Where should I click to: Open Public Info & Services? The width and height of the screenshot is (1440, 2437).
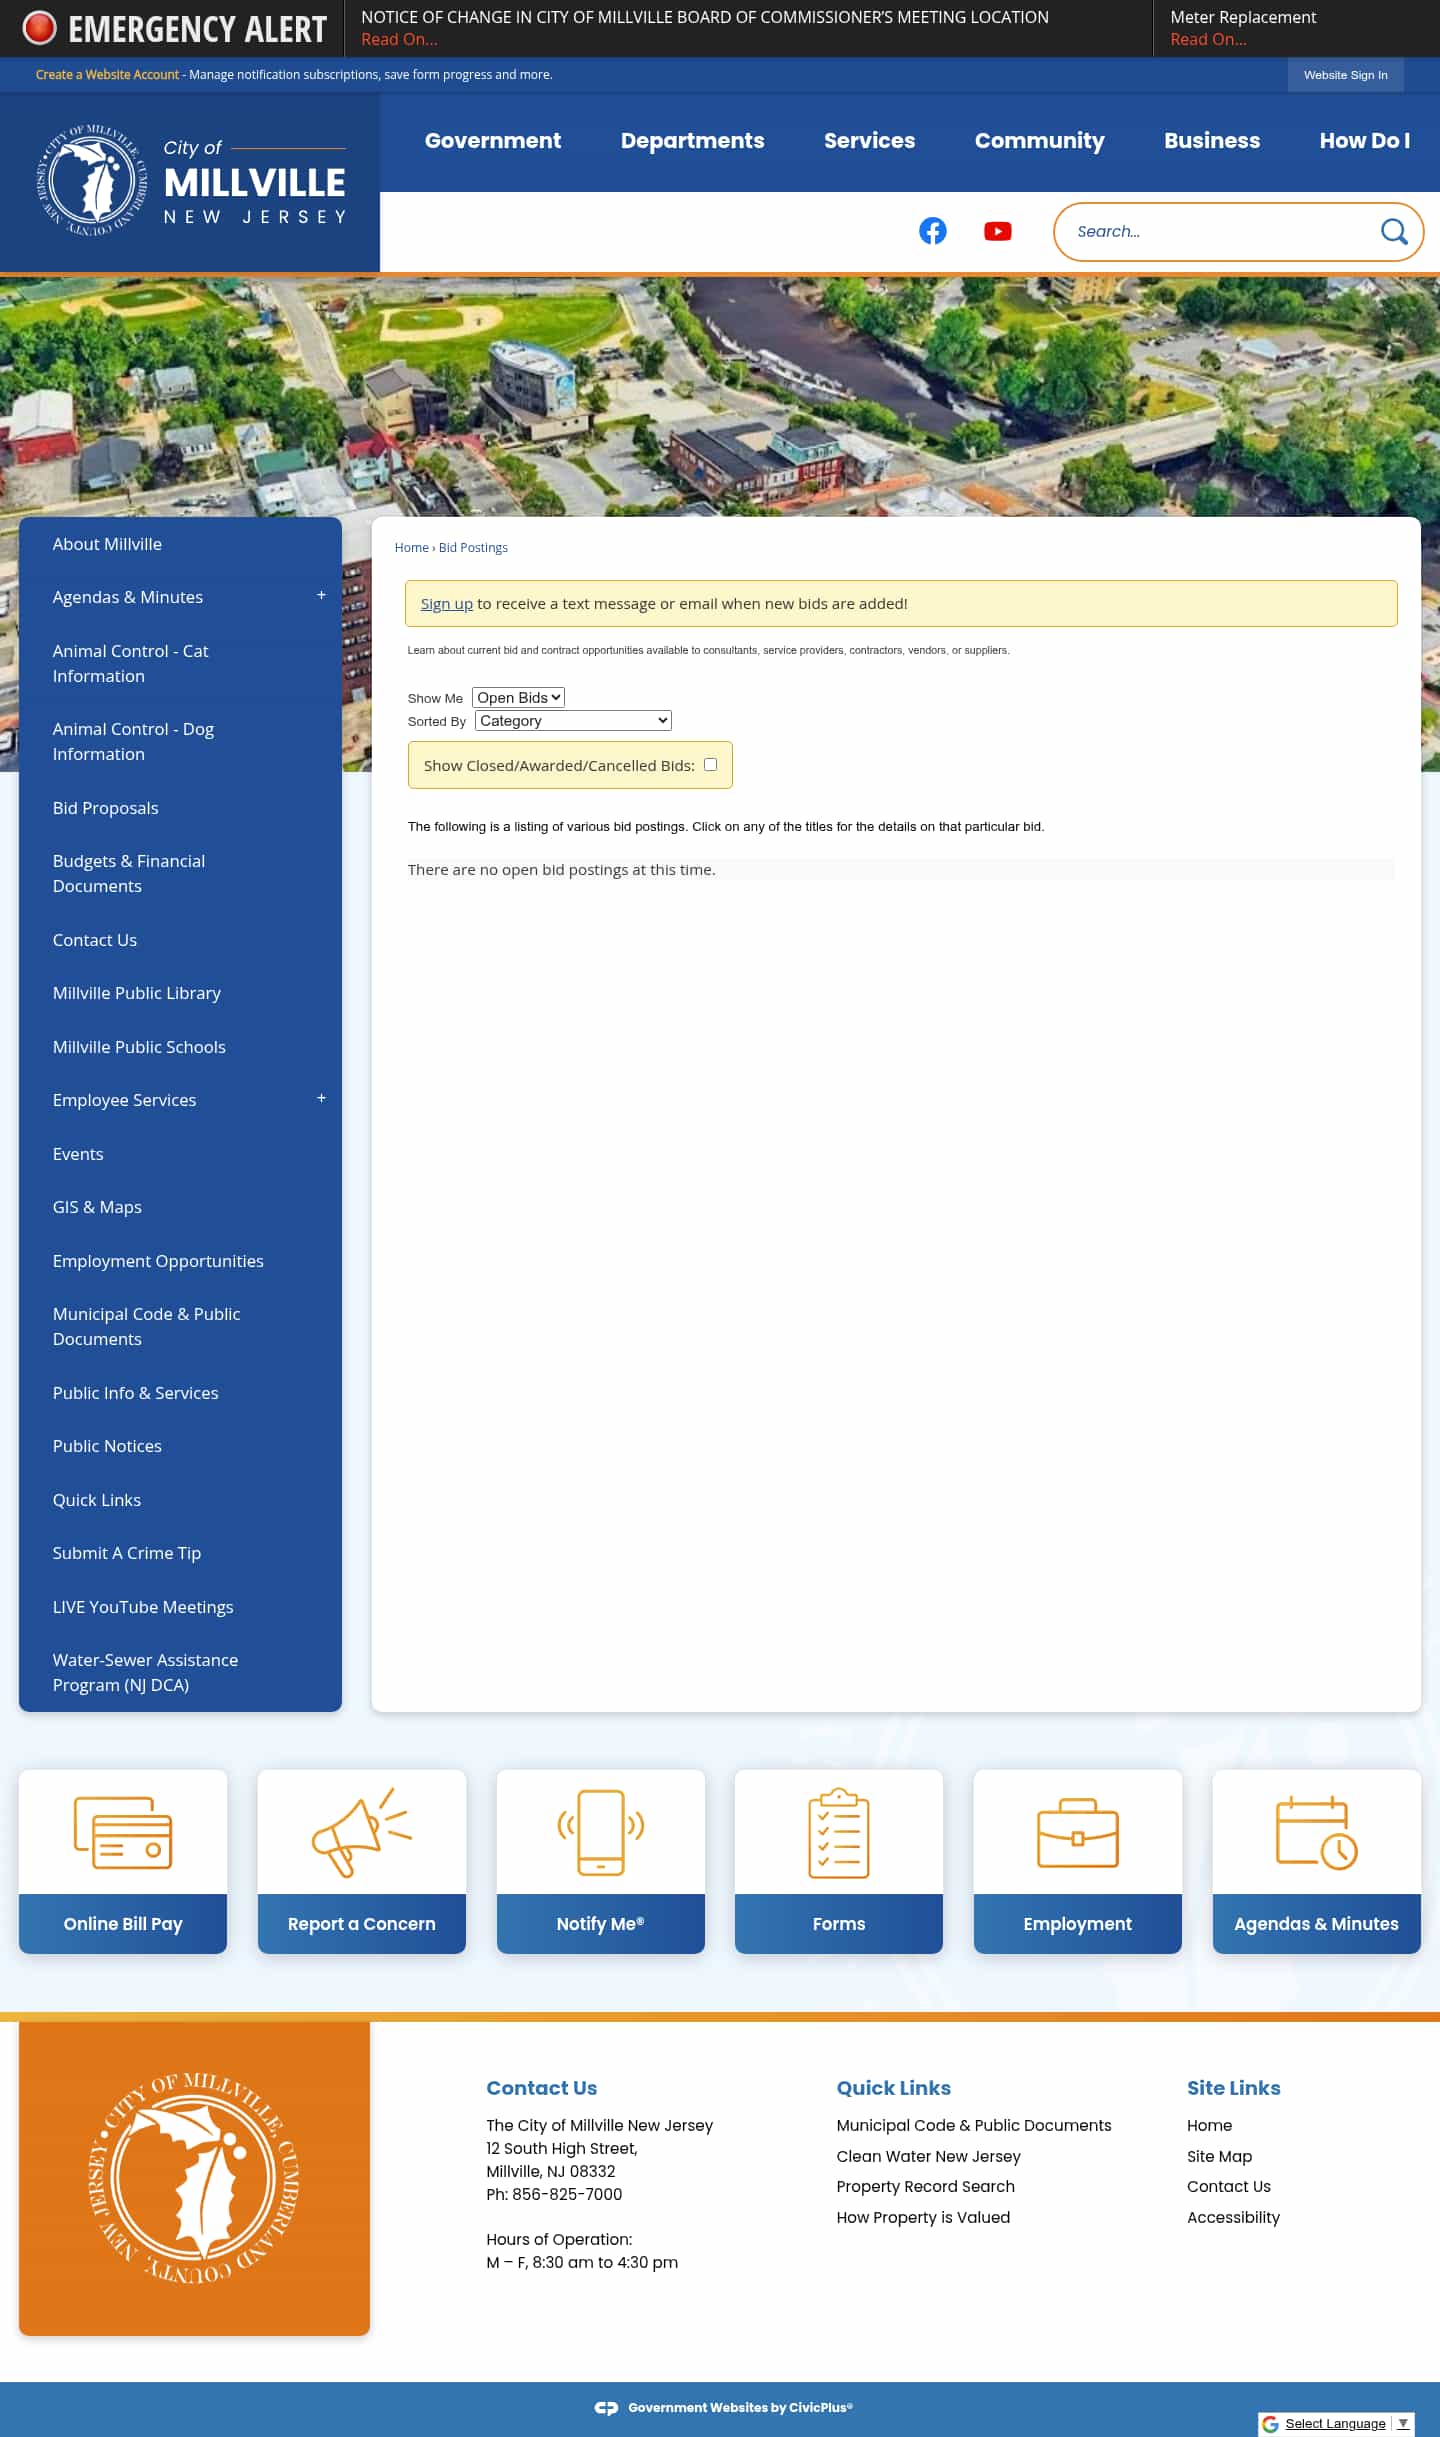click(135, 1393)
